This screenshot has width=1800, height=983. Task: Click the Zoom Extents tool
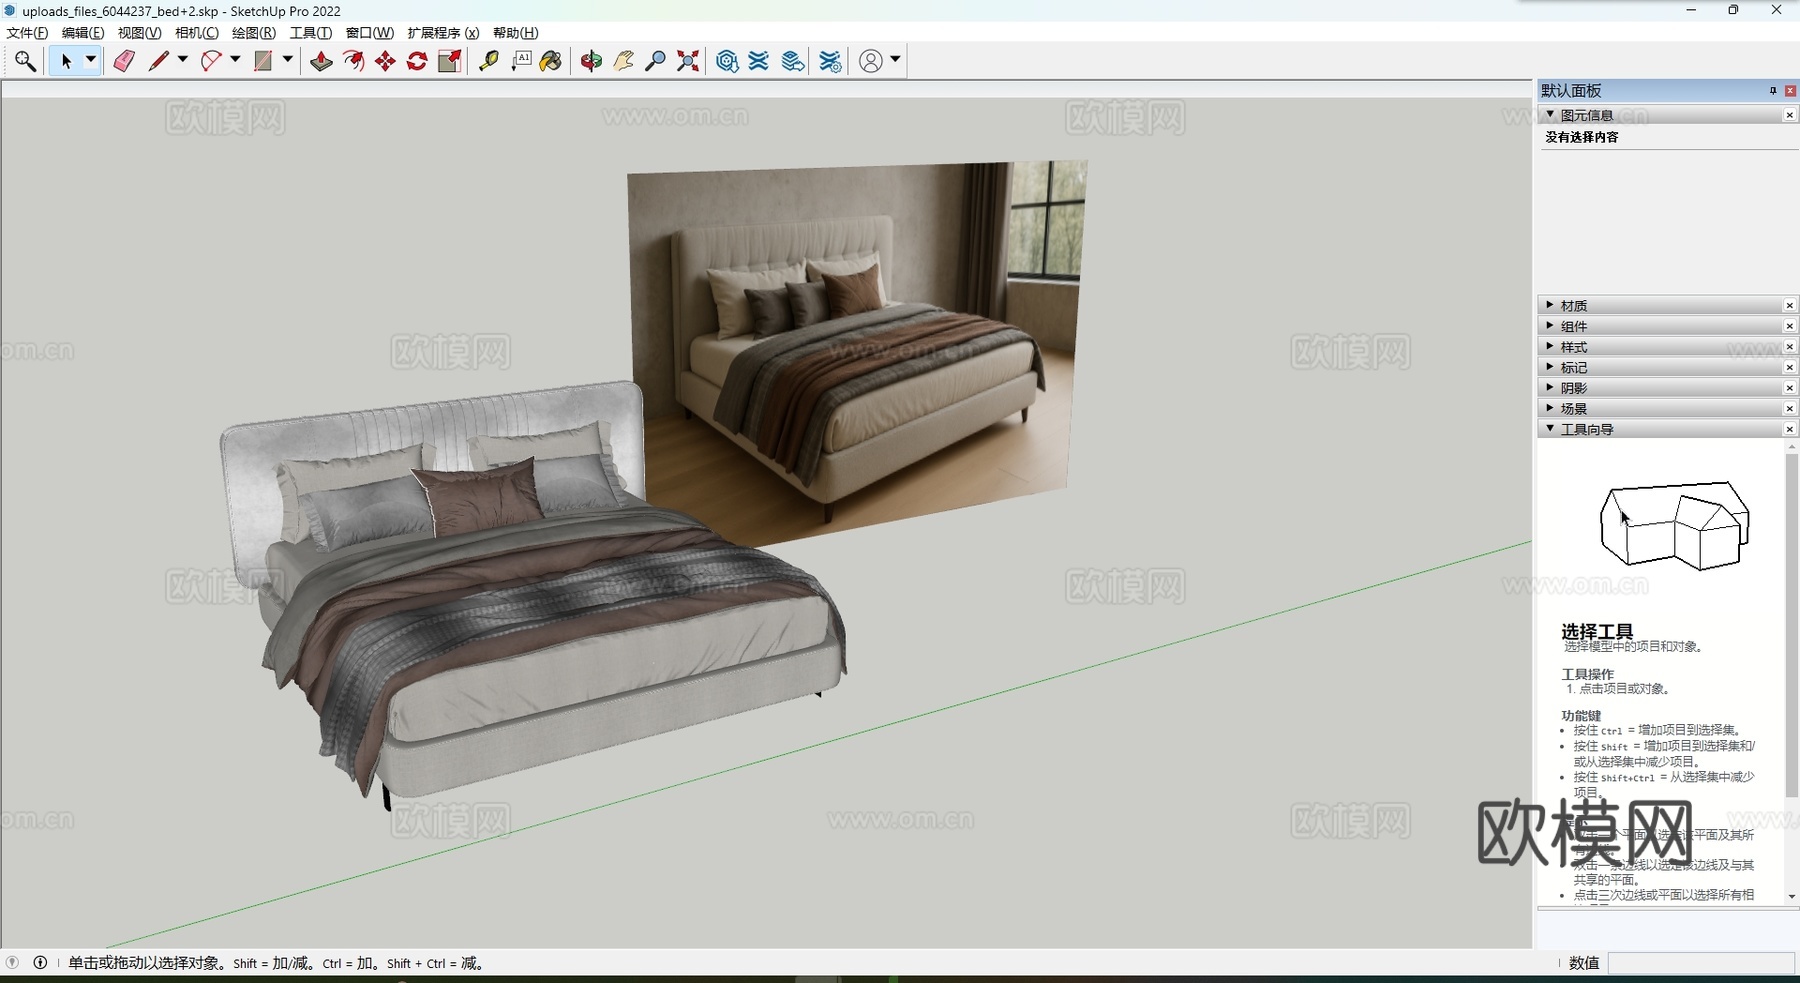[x=687, y=61]
